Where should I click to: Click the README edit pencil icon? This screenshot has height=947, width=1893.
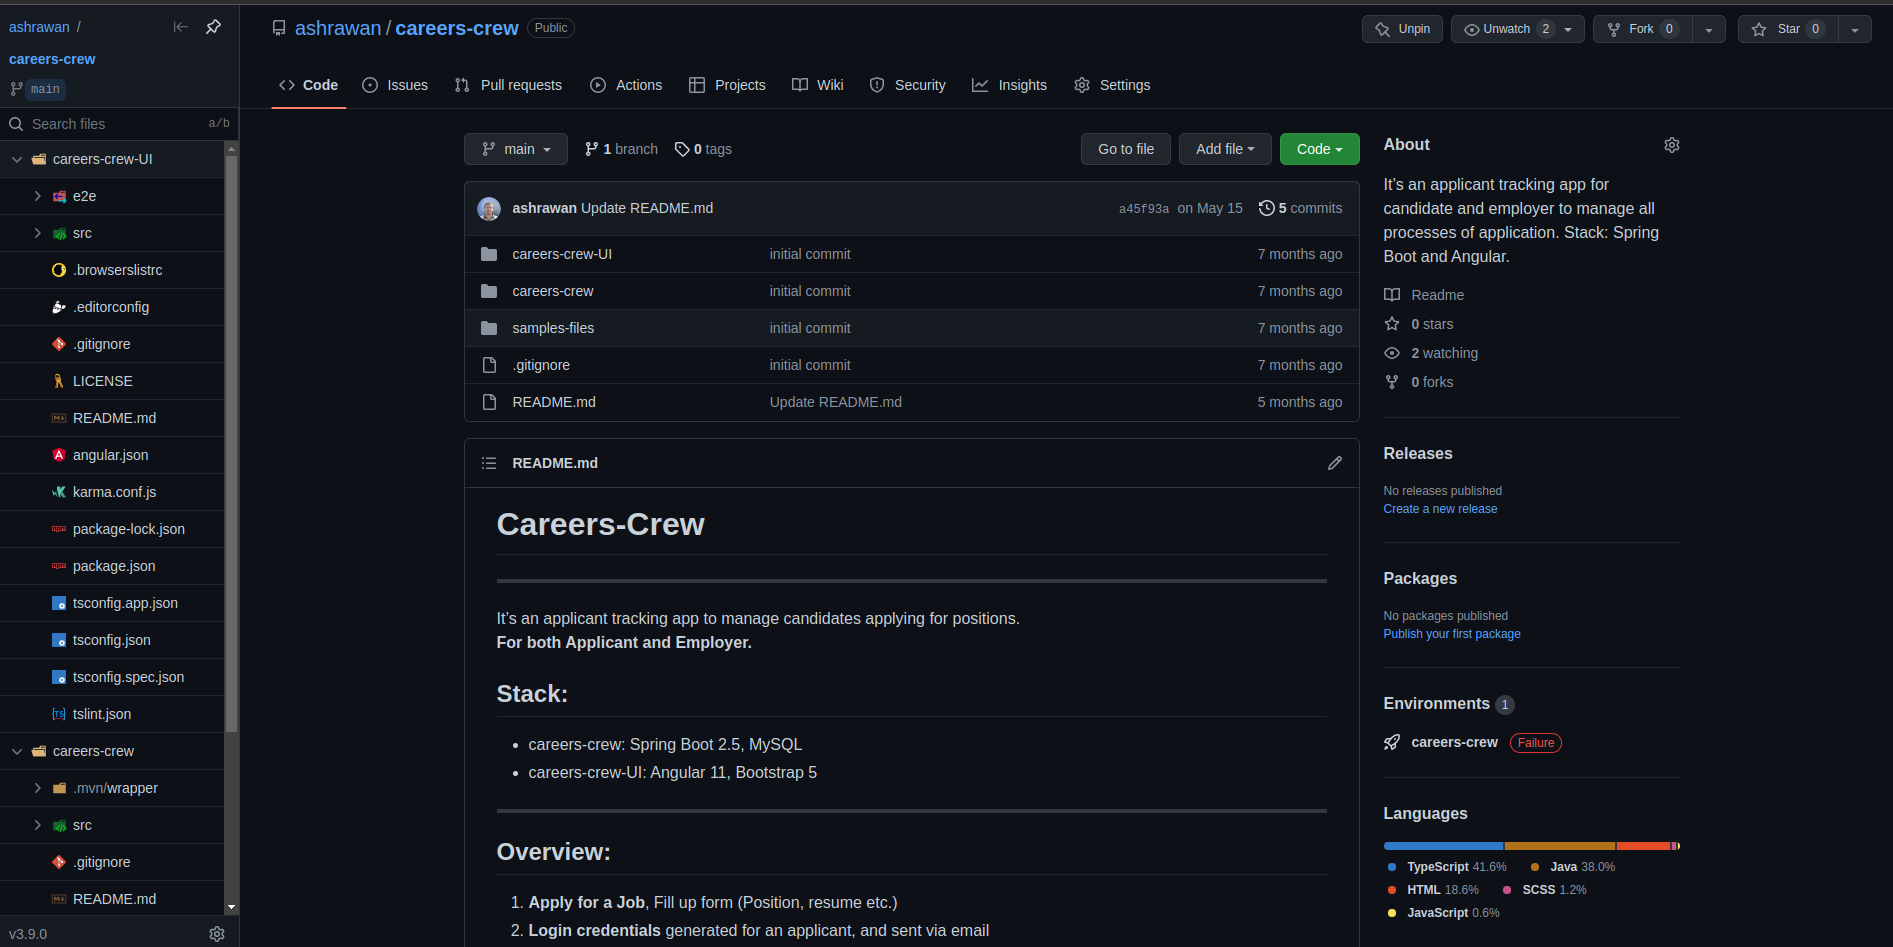click(x=1334, y=463)
